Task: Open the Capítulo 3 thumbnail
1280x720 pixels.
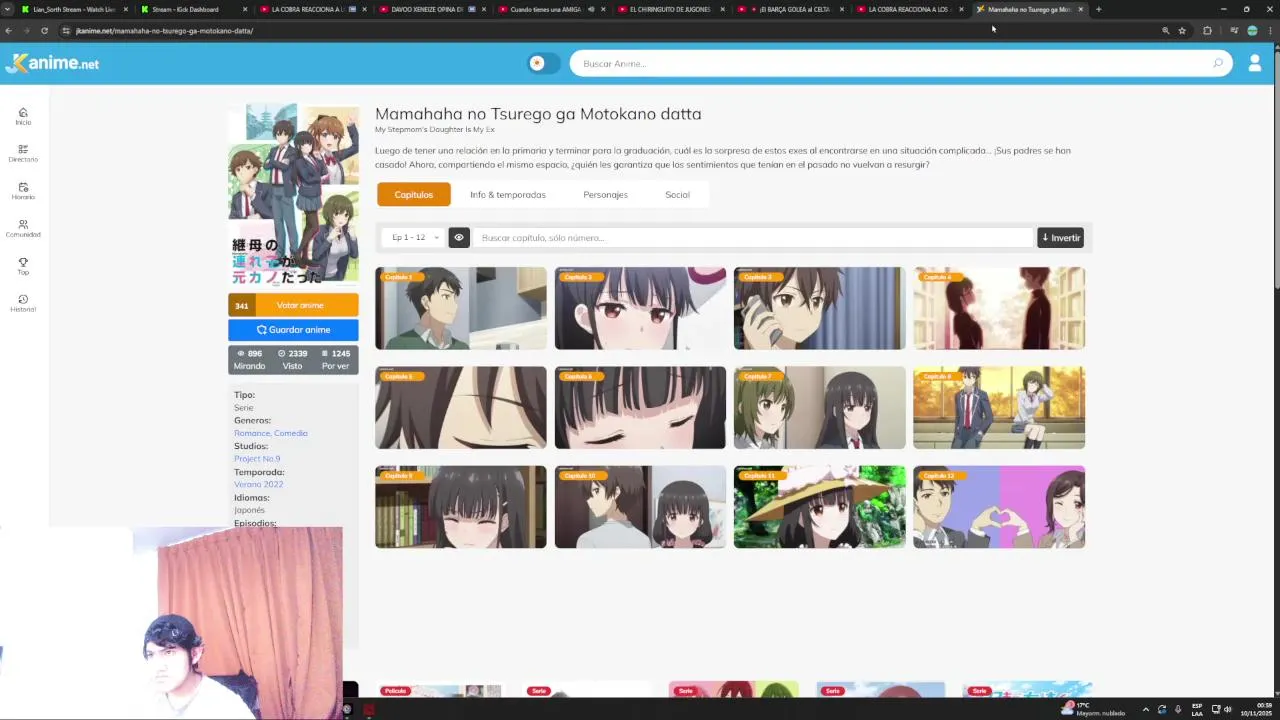Action: pyautogui.click(x=819, y=308)
